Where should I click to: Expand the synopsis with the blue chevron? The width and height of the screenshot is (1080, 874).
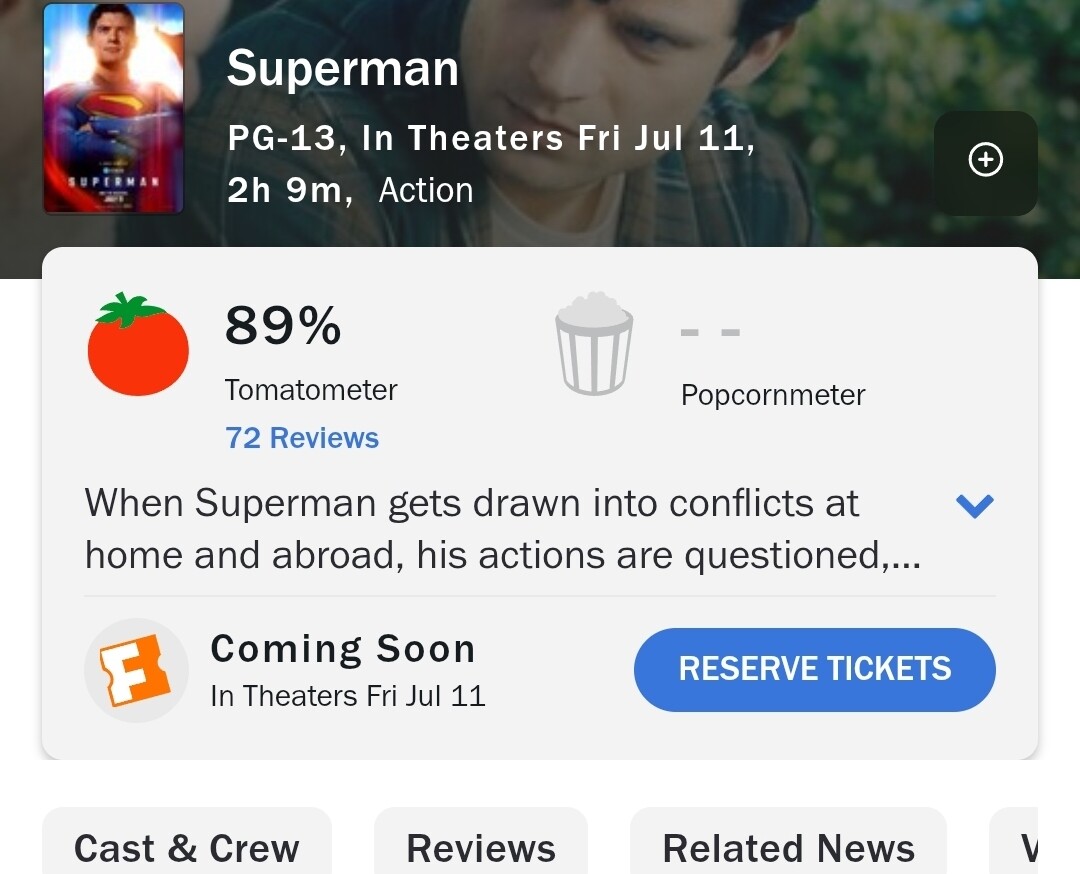tap(974, 506)
